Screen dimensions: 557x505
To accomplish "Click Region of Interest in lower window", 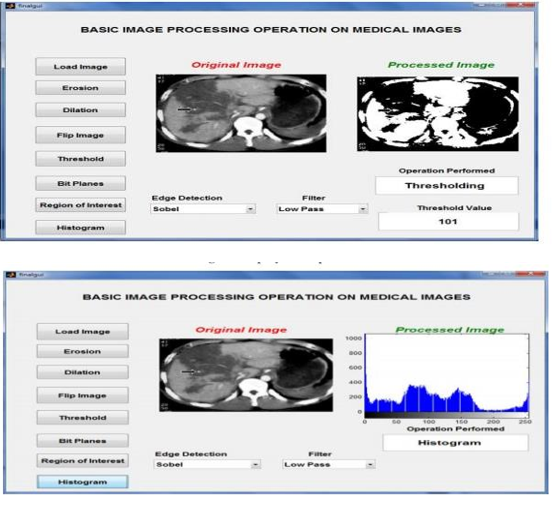I will [82, 461].
